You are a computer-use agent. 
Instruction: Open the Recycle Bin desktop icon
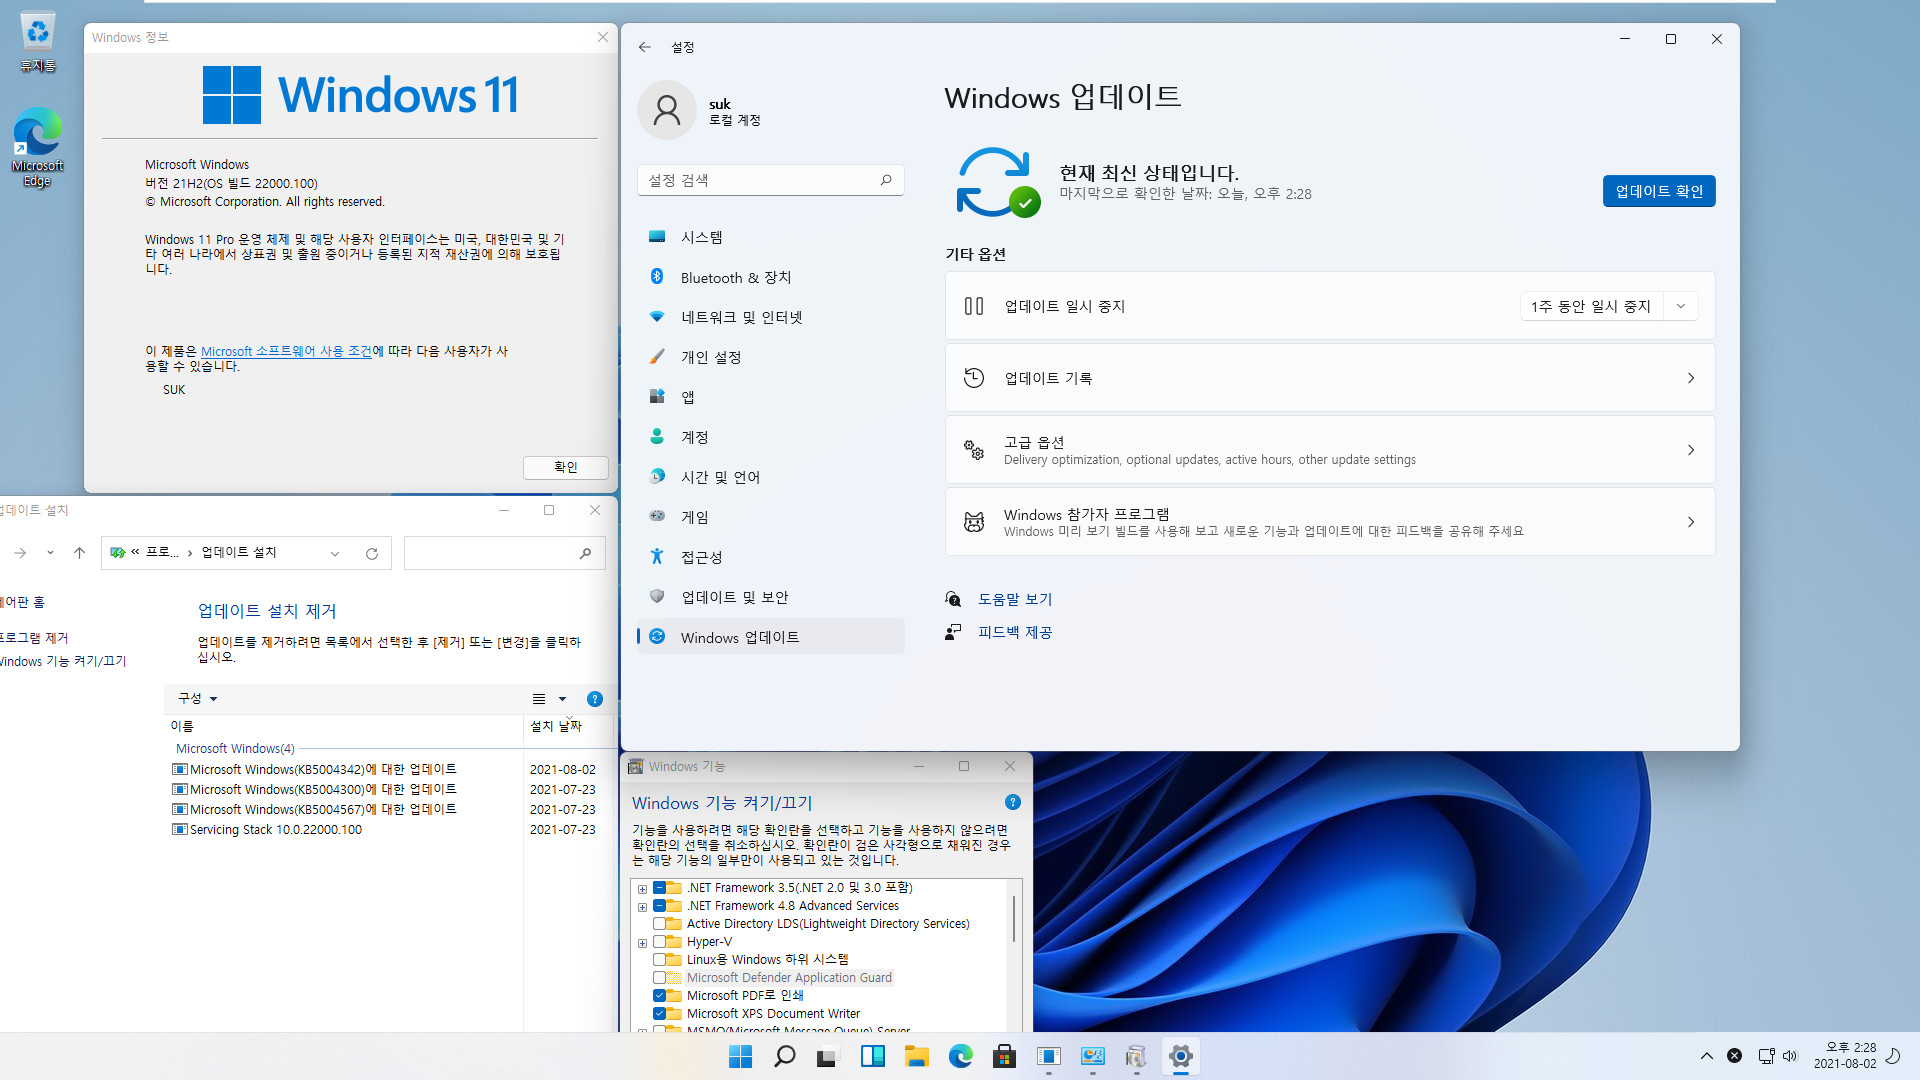[38, 41]
